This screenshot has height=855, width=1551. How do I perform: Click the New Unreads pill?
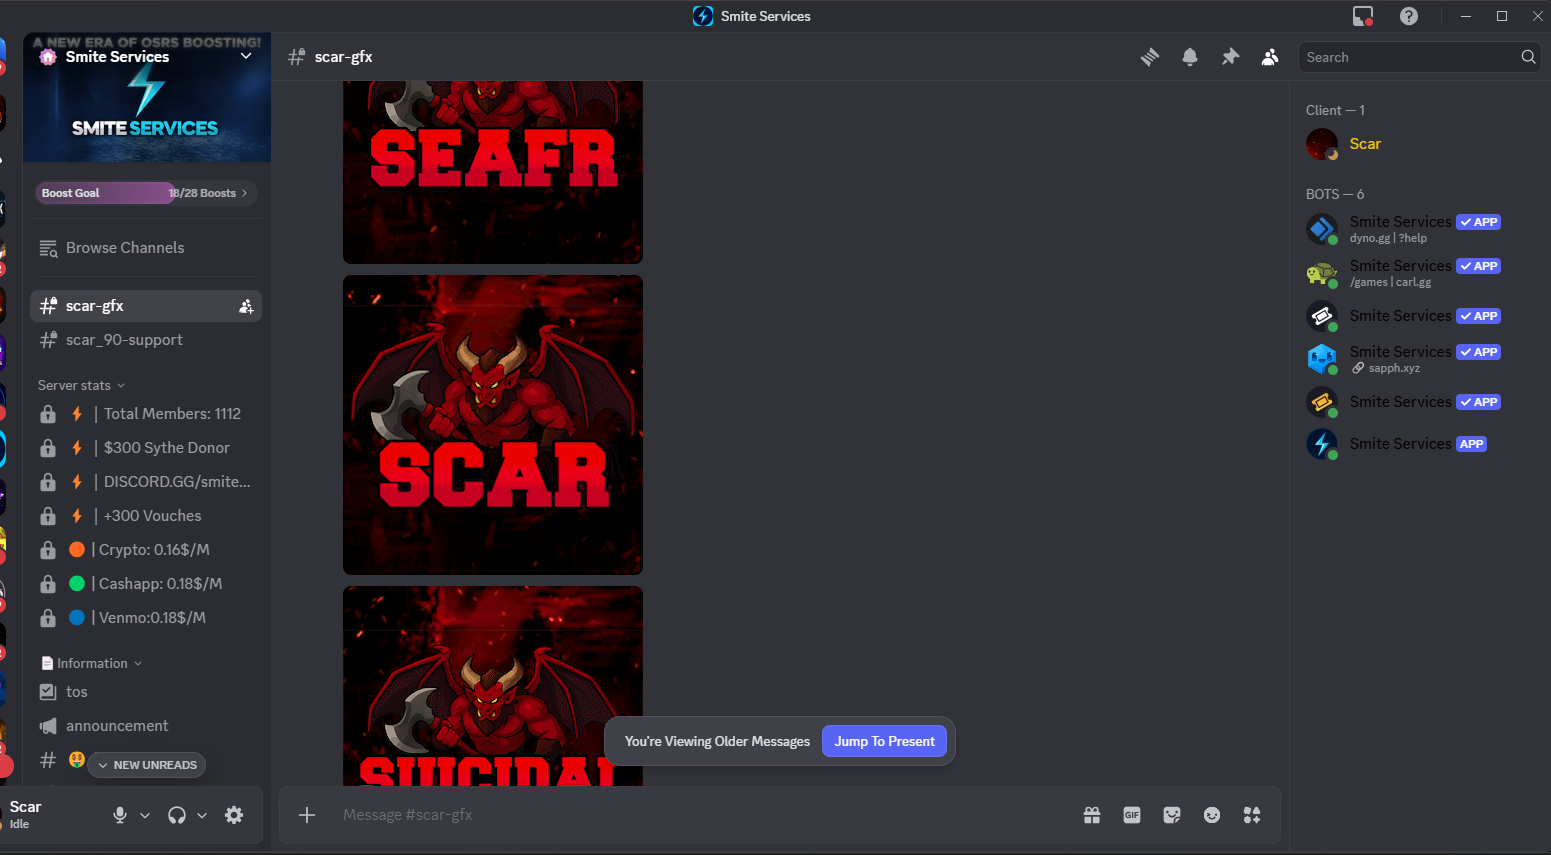[147, 765]
